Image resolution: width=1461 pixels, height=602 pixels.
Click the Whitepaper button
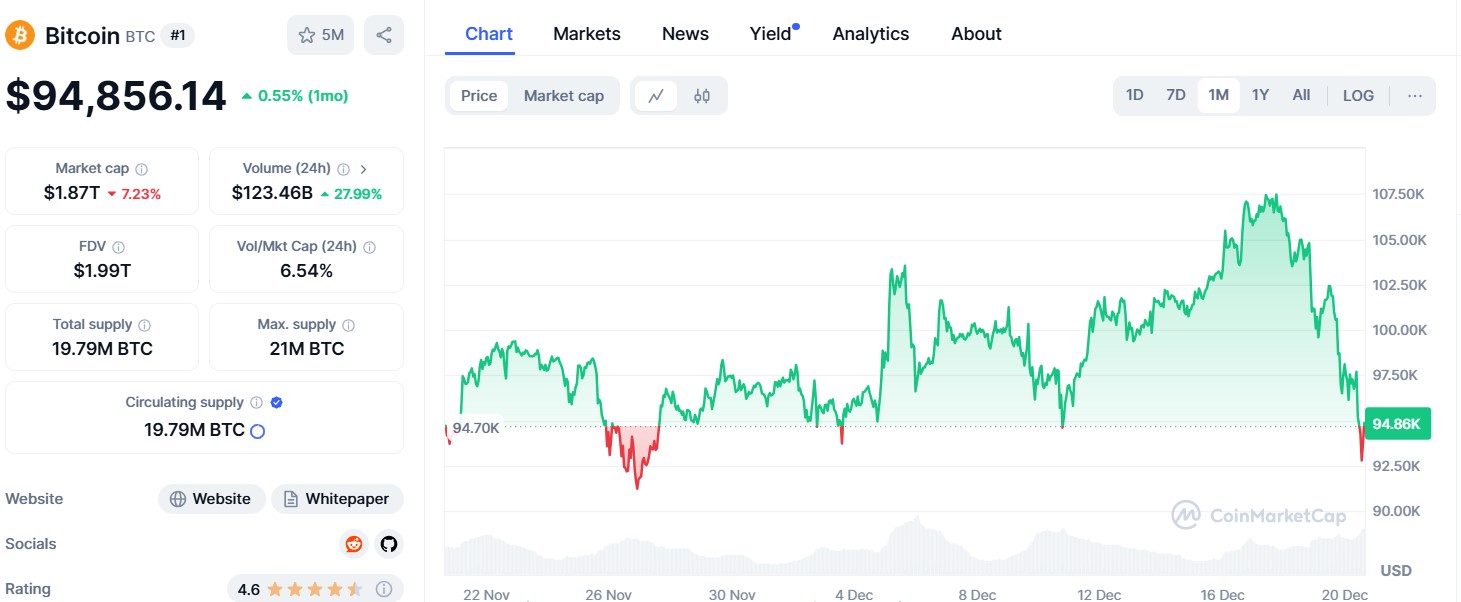(337, 499)
